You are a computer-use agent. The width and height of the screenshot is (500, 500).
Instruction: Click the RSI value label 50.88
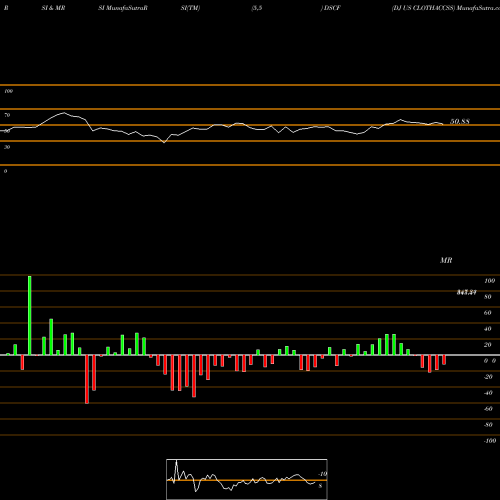[460, 121]
